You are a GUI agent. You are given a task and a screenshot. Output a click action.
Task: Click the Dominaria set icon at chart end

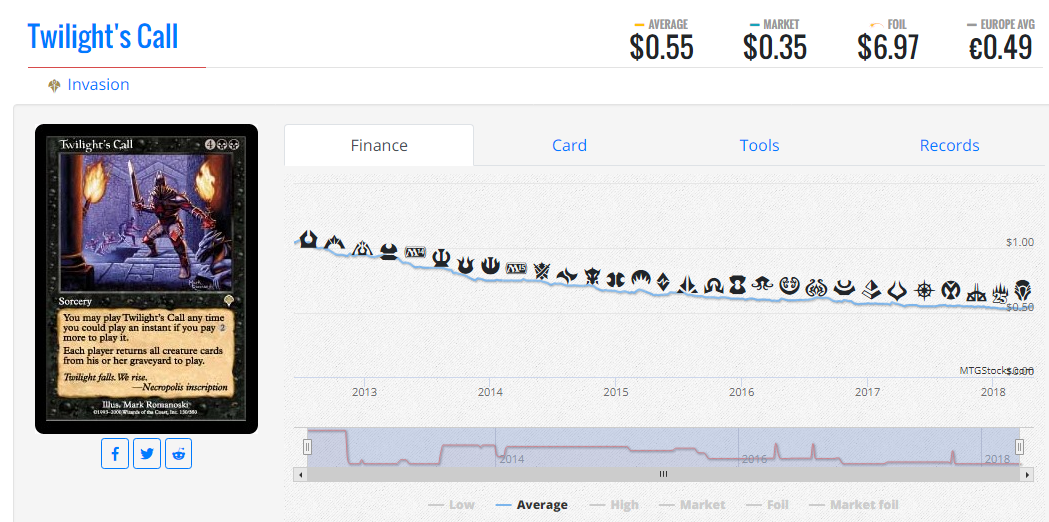[1022, 290]
